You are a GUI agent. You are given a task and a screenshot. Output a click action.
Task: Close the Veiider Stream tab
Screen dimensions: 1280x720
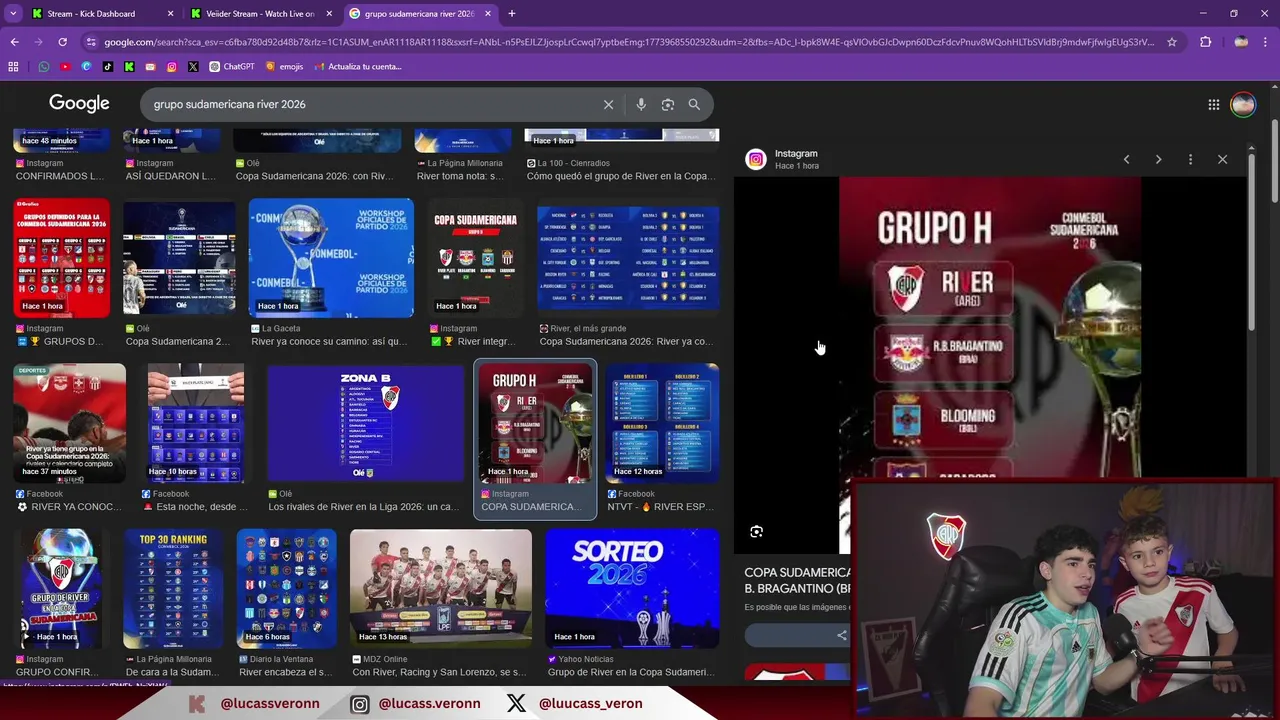(x=329, y=14)
